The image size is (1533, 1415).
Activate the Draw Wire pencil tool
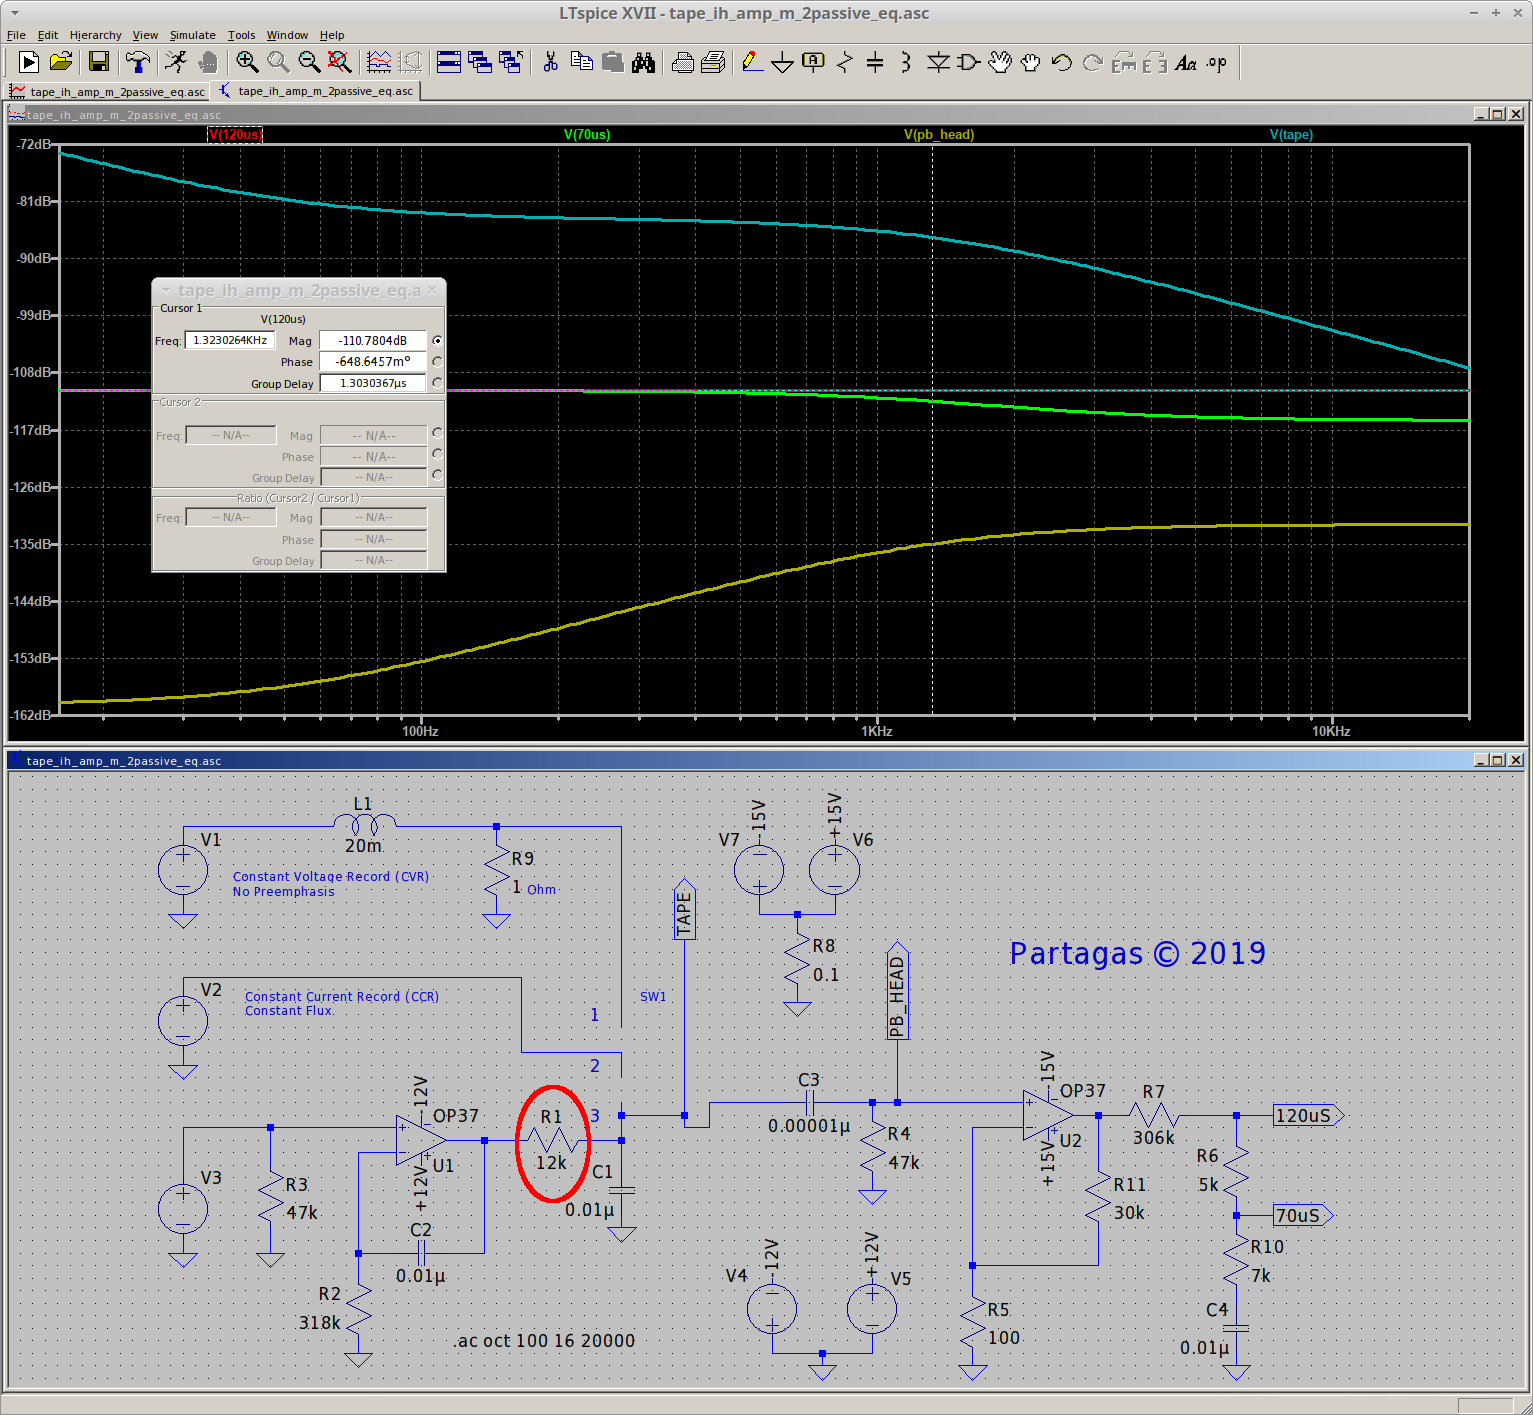tap(752, 63)
